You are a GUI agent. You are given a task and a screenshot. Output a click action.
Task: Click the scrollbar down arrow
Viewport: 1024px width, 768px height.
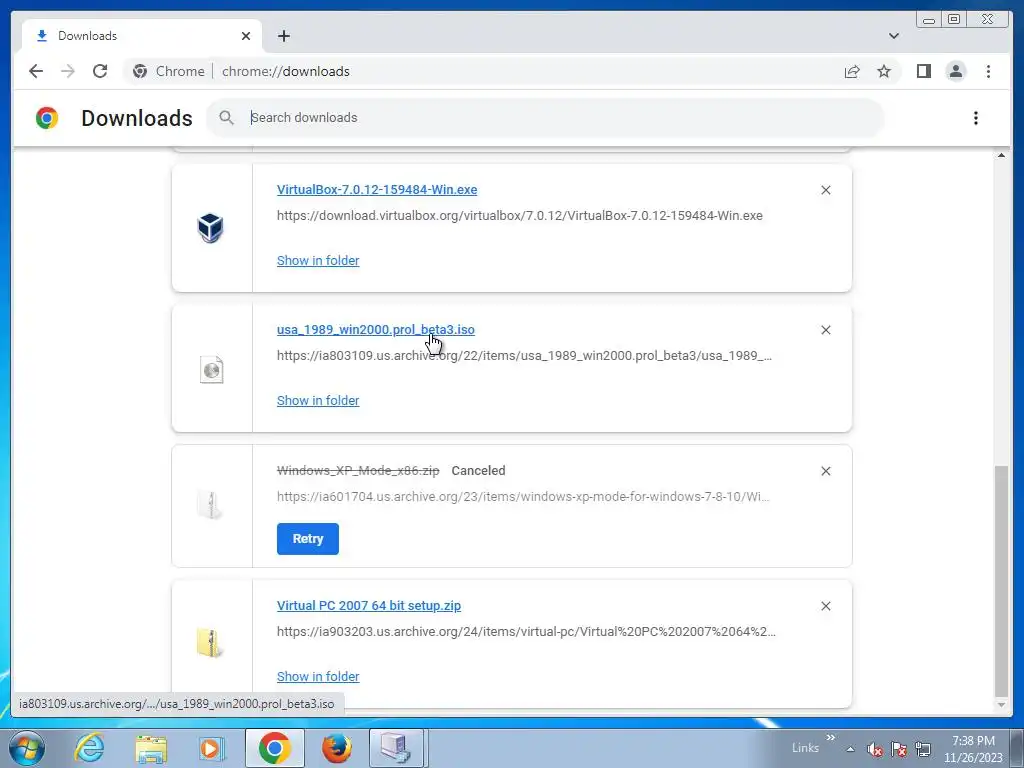click(1001, 705)
